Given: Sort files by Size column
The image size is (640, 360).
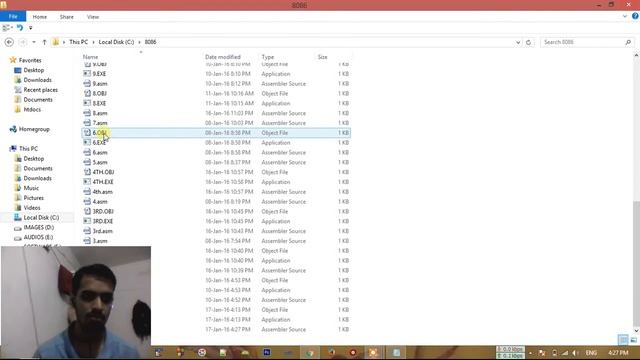Looking at the screenshot, I should [322, 57].
